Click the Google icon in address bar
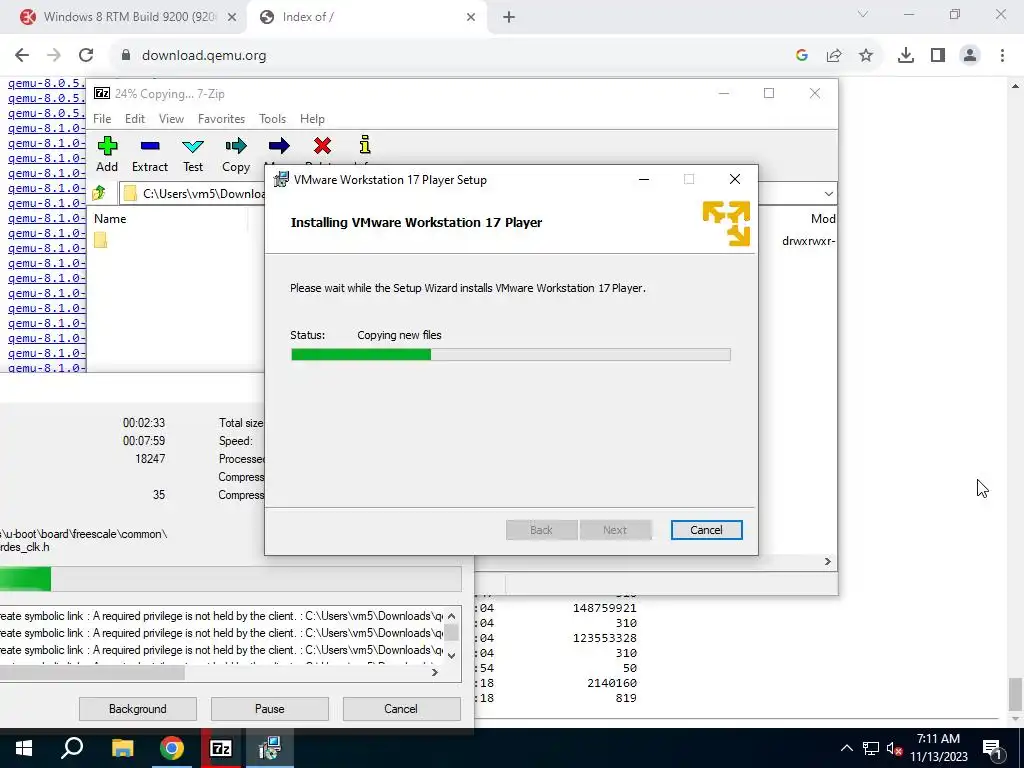The image size is (1024, 768). point(802,56)
